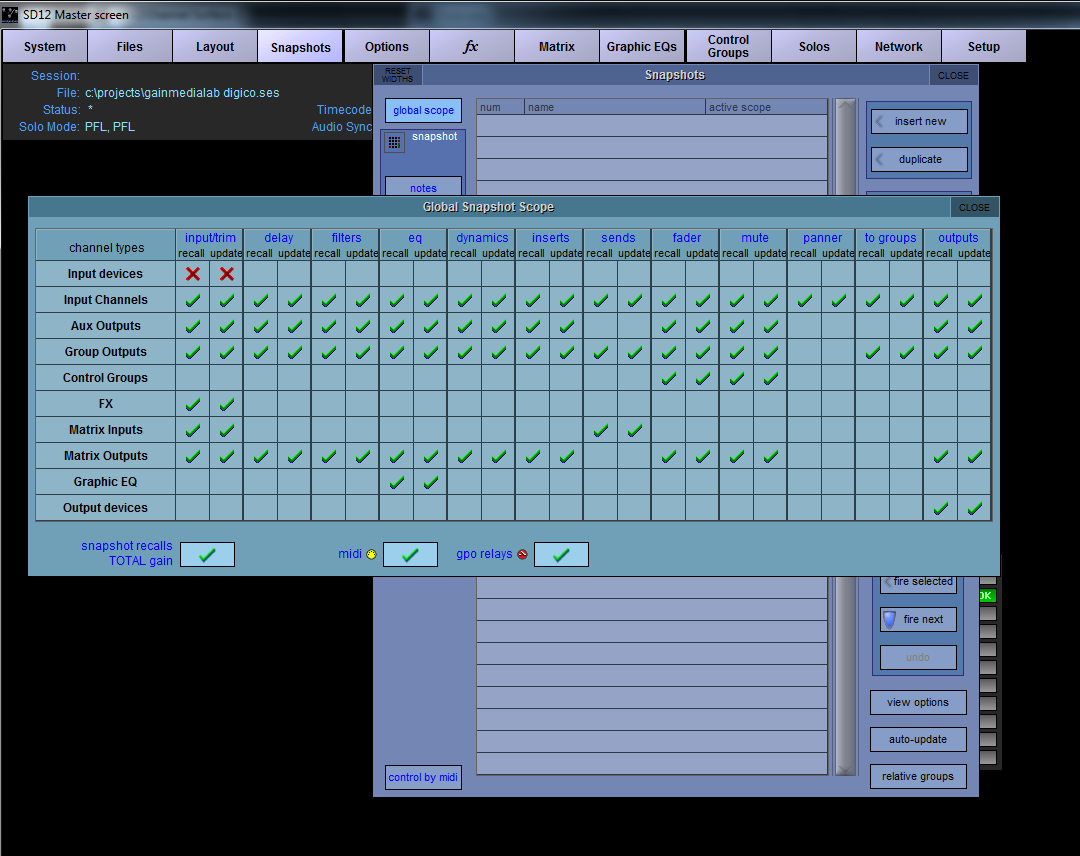Image resolution: width=1080 pixels, height=856 pixels.
Task: Uncheck FX input/trim recall
Action: (x=193, y=404)
